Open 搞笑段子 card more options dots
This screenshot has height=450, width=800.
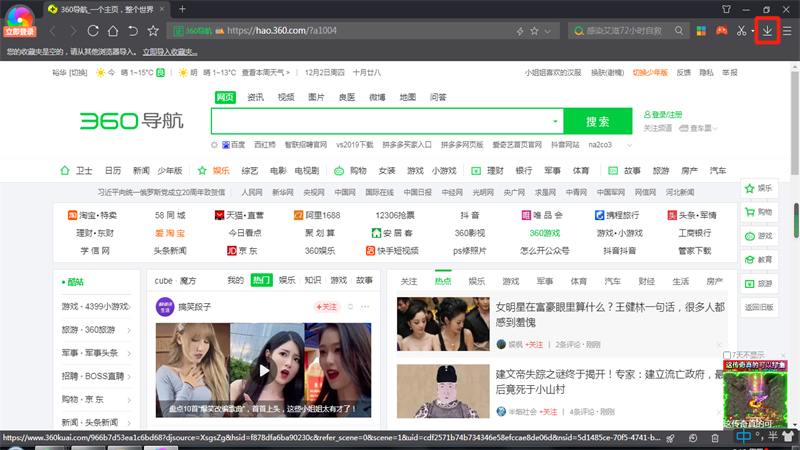[365, 307]
